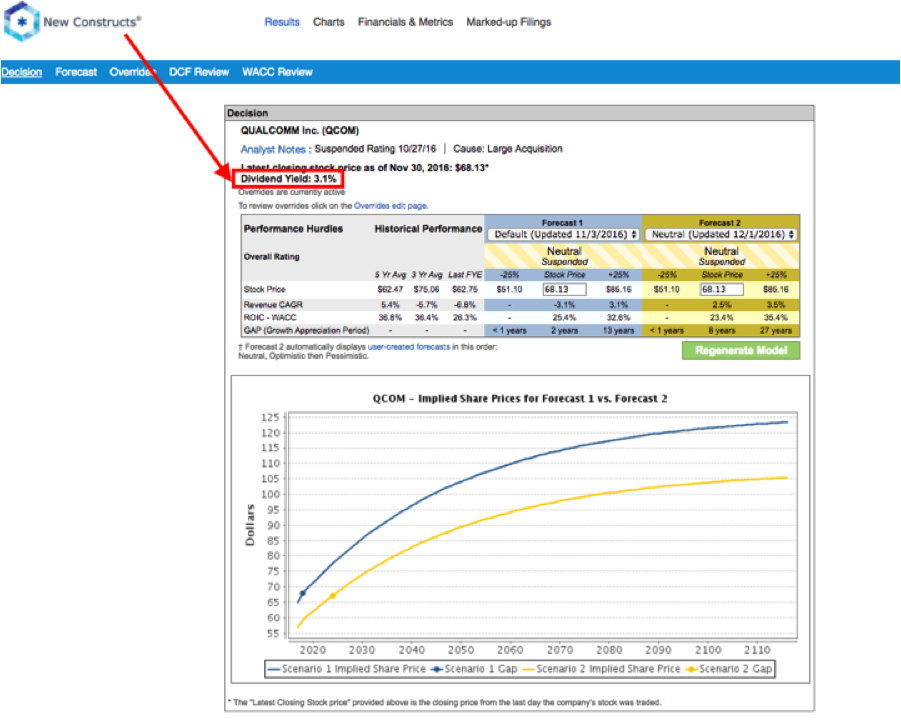Open the Overrides tab in blue bar
The height and width of the screenshot is (720, 901).
click(132, 72)
